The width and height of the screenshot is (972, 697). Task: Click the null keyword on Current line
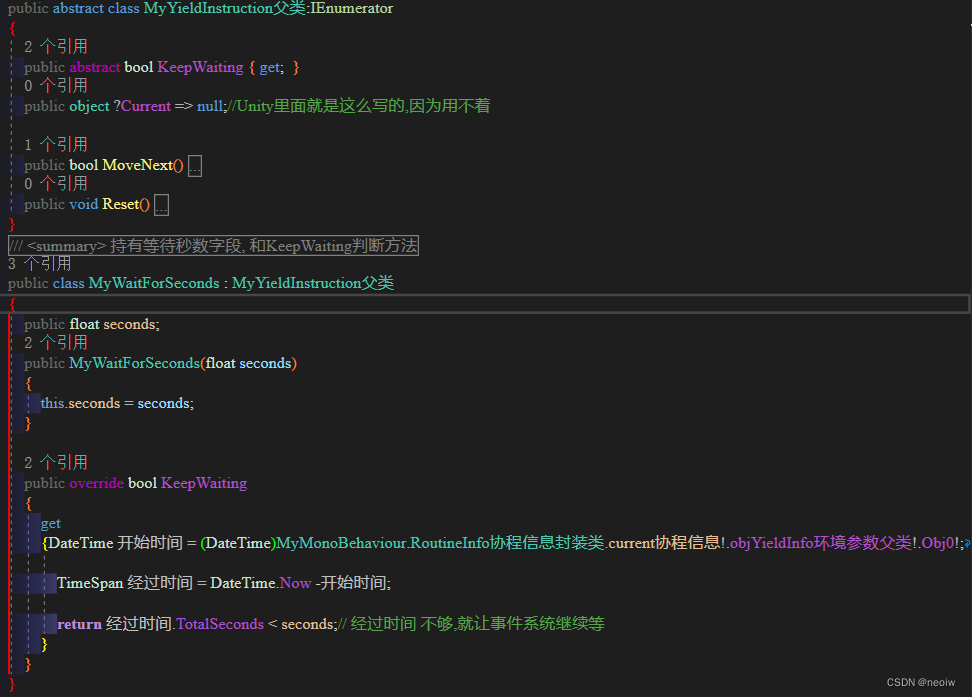pos(208,105)
